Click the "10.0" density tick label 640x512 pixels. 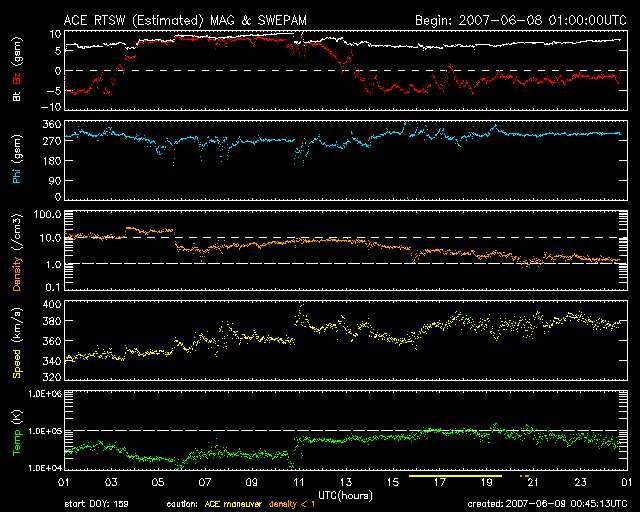pos(50,238)
